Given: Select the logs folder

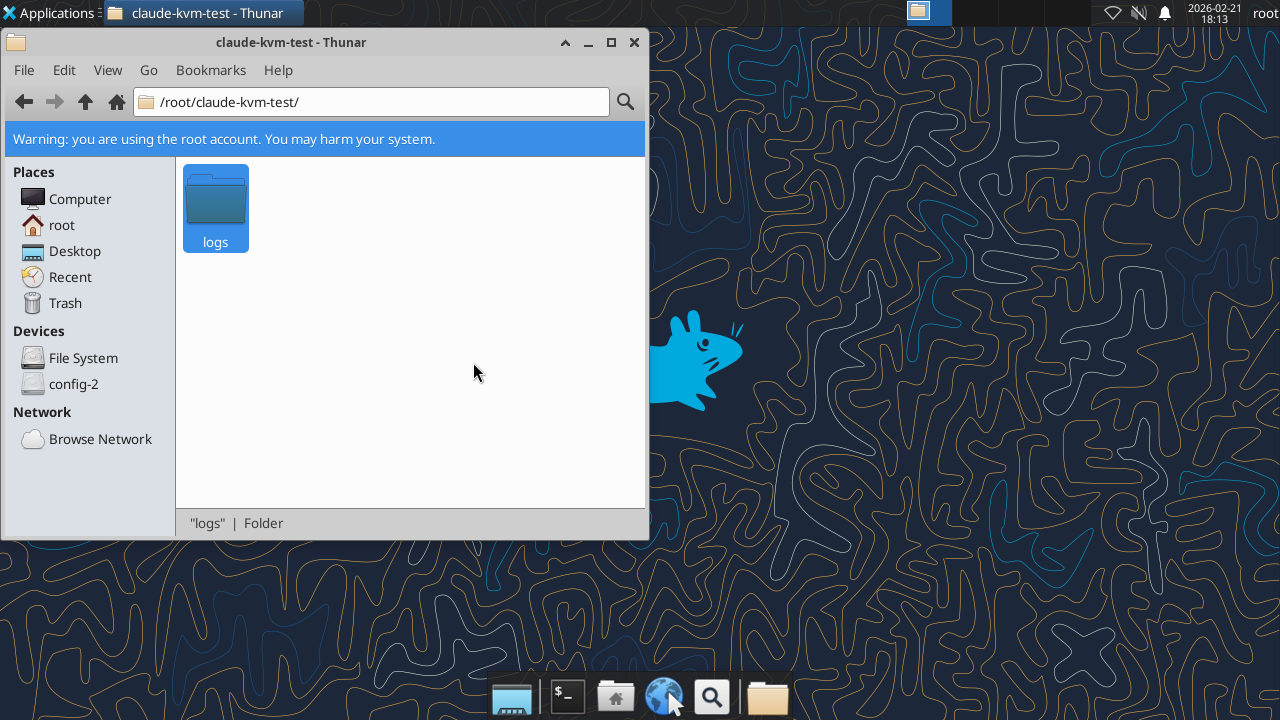Looking at the screenshot, I should pyautogui.click(x=216, y=208).
